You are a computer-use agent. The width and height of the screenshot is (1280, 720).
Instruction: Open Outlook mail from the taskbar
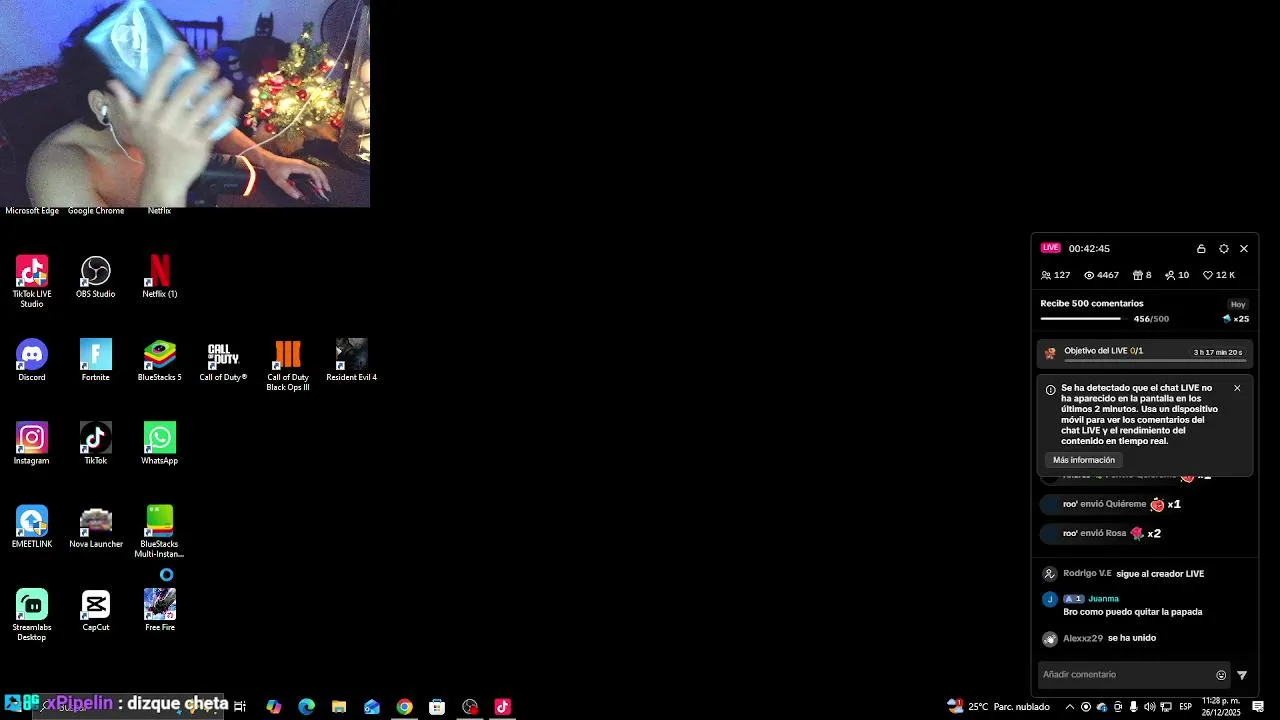[x=372, y=707]
